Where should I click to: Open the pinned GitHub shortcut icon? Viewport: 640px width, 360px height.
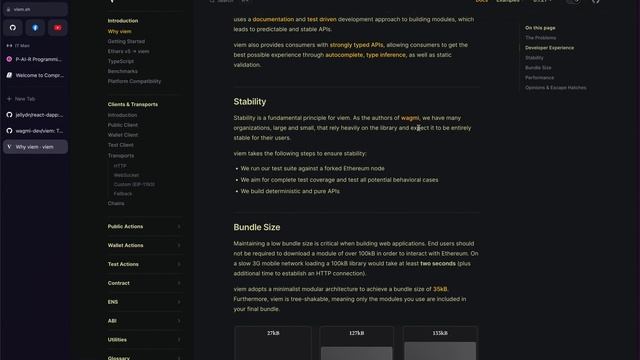[x=13, y=28]
